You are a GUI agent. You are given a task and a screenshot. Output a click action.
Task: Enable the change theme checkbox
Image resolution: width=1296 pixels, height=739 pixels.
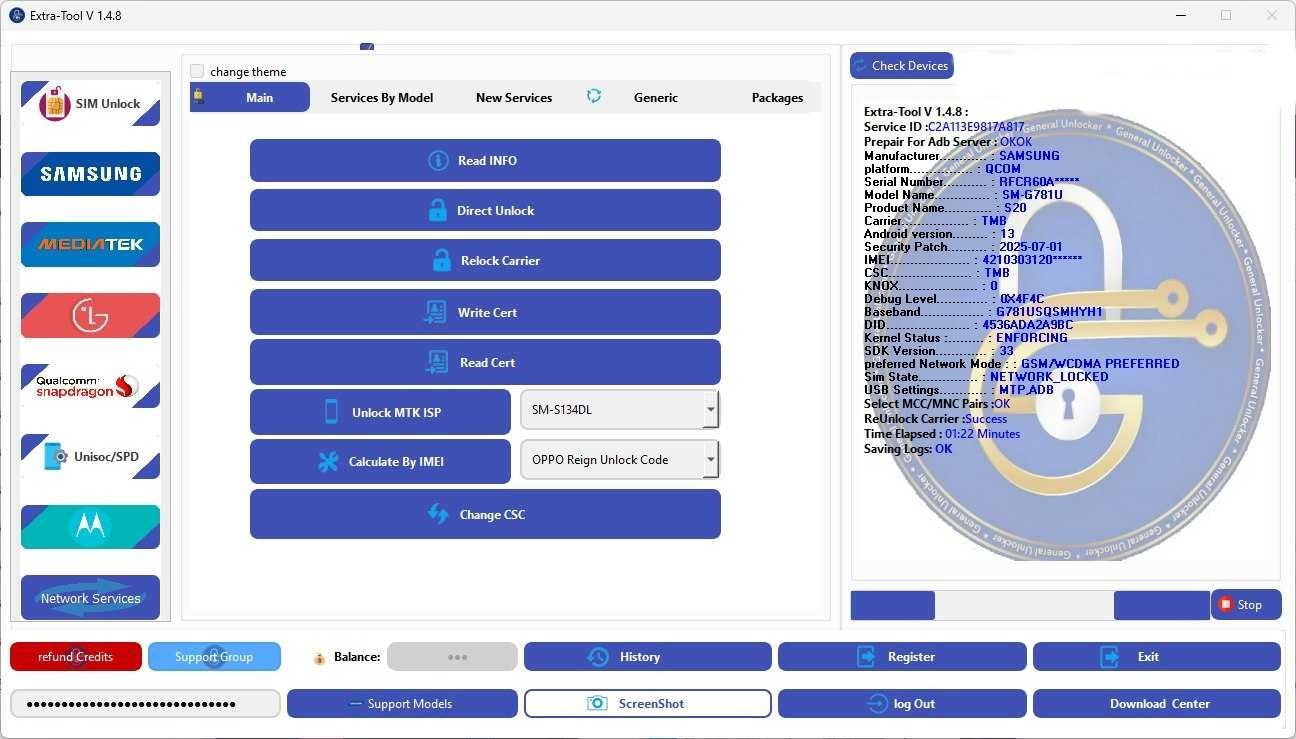pyautogui.click(x=197, y=72)
